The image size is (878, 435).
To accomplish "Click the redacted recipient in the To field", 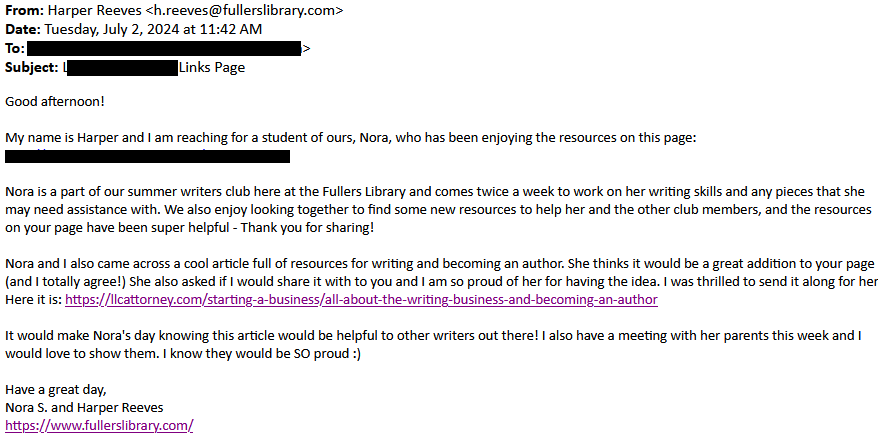I will [165, 48].
